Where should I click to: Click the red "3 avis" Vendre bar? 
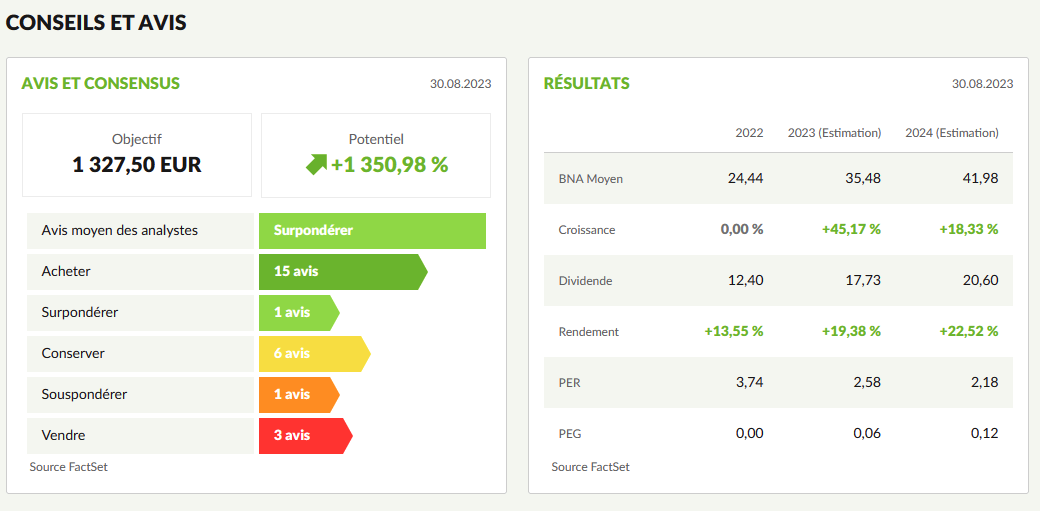[303, 435]
